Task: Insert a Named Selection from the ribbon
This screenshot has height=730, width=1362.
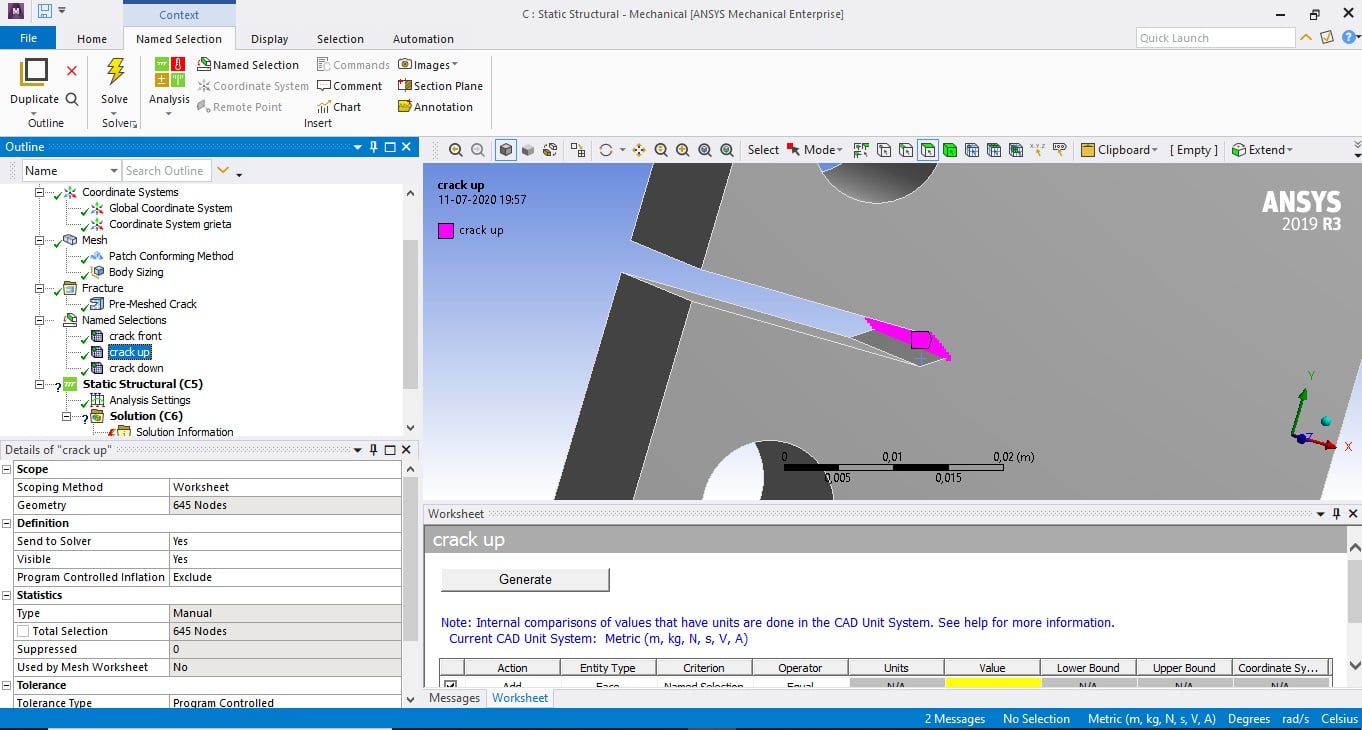Action: click(248, 65)
